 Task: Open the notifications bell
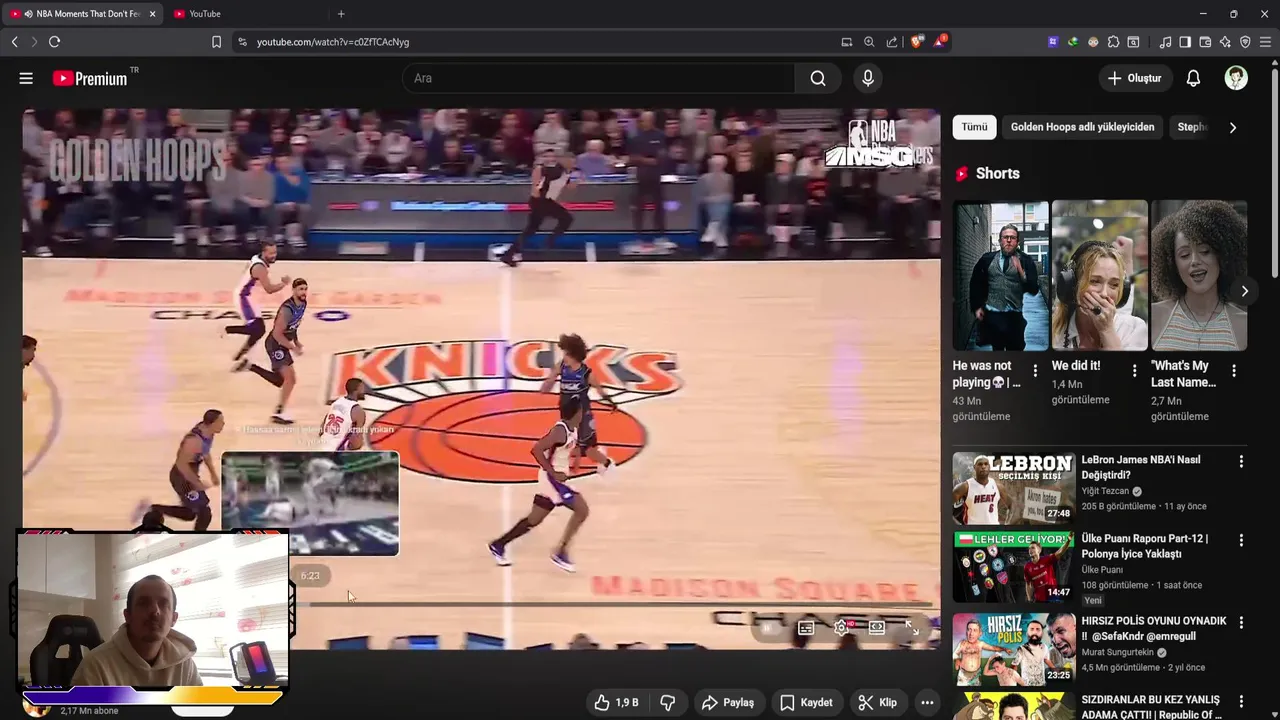[x=1193, y=78]
